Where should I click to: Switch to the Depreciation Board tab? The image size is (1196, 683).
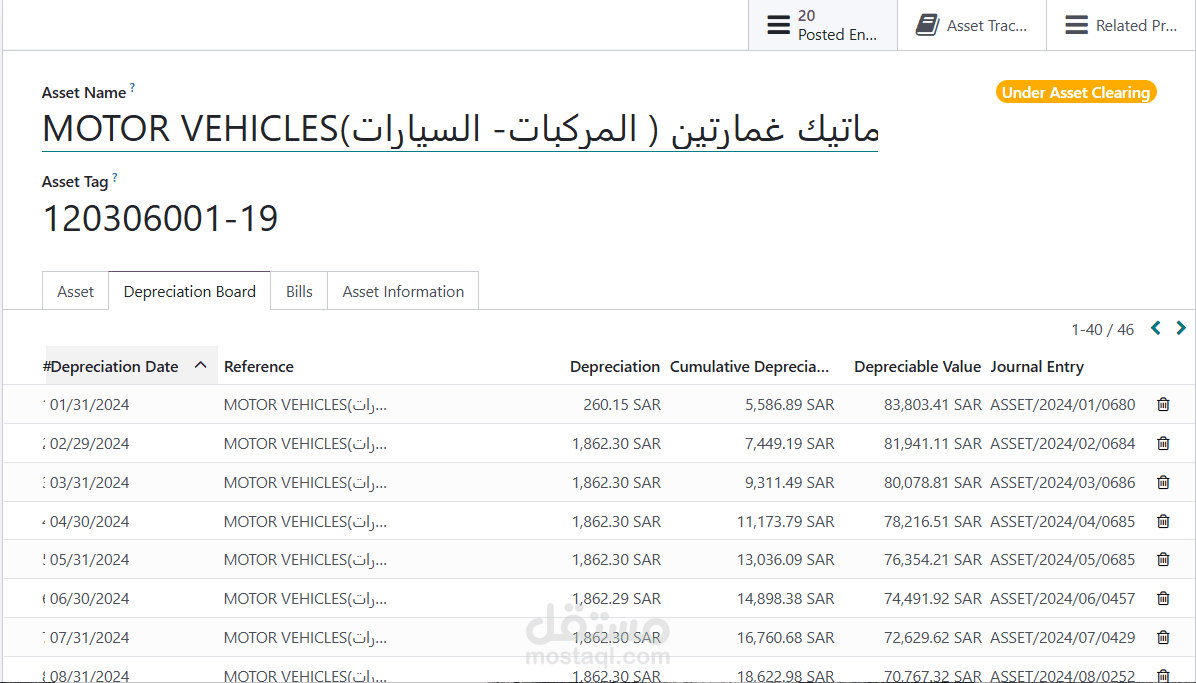point(189,292)
